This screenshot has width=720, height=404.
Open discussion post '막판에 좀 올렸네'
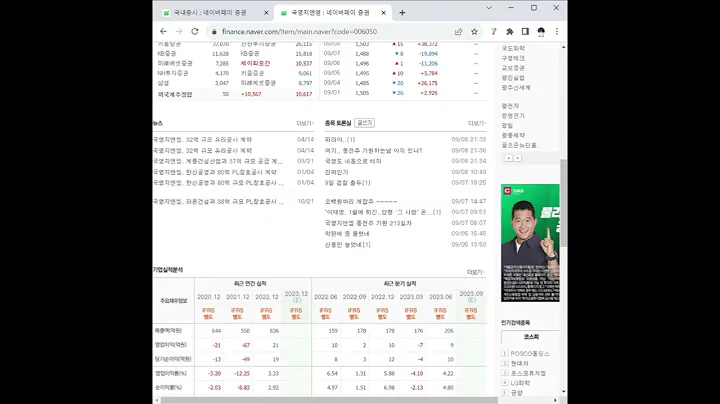tap(347, 234)
